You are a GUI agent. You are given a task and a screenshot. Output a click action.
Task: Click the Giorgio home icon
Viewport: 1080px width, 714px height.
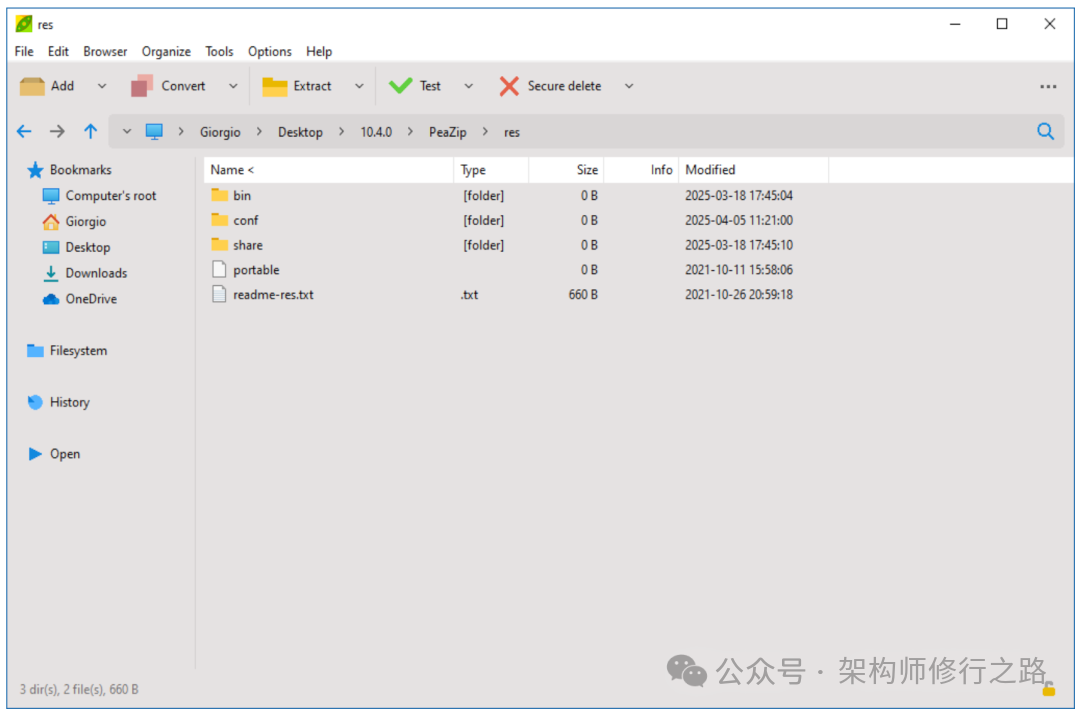(x=51, y=222)
